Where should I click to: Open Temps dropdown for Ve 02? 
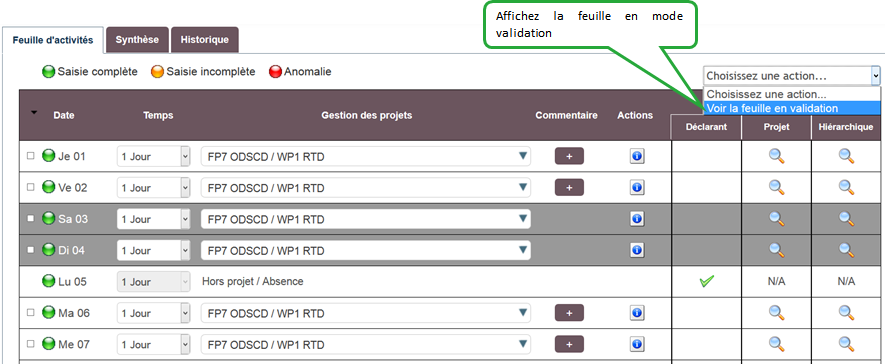tap(154, 187)
